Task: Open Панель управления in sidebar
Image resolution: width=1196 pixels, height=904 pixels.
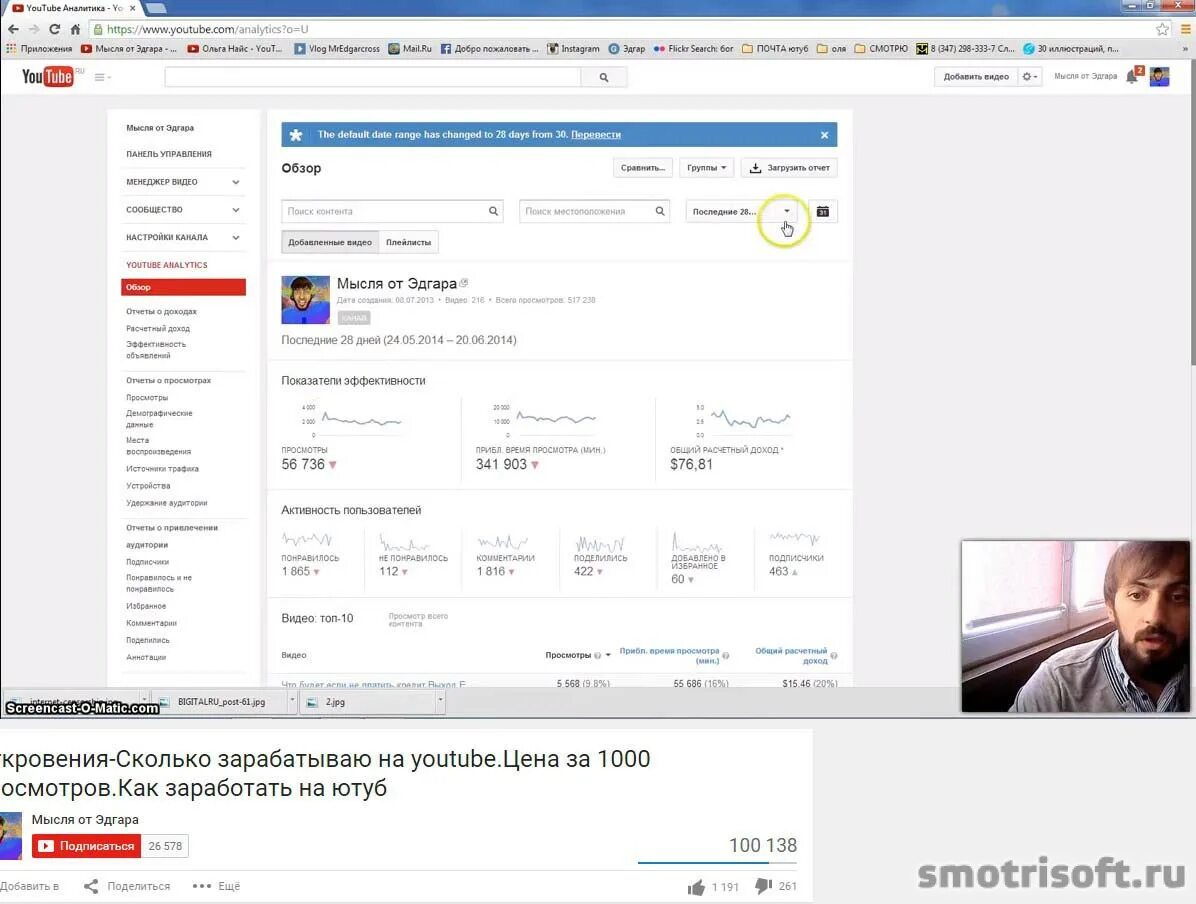Action: pyautogui.click(x=169, y=154)
